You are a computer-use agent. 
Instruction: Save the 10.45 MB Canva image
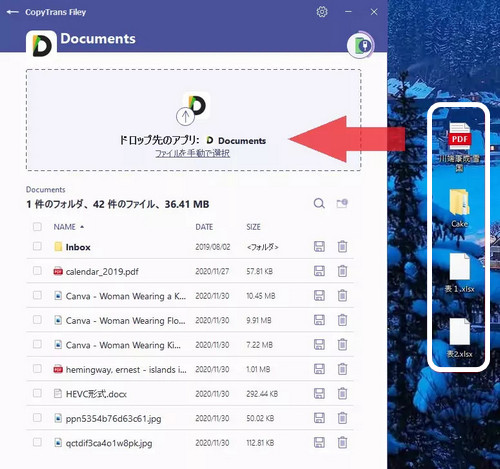(319, 296)
